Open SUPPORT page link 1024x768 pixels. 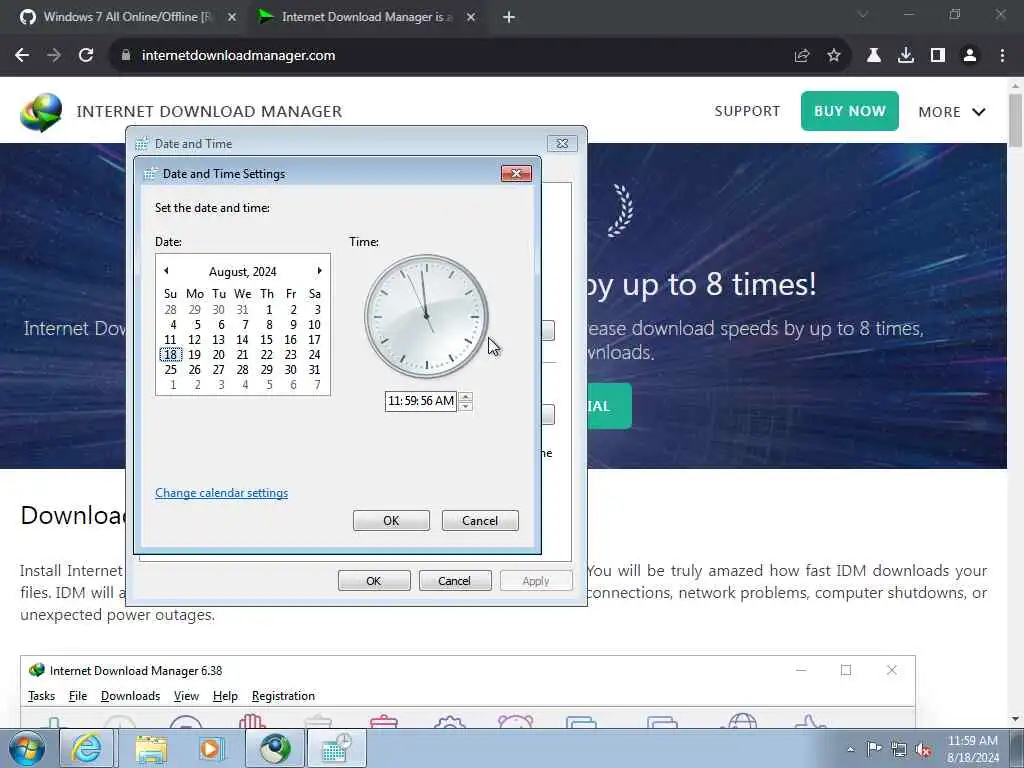747,111
